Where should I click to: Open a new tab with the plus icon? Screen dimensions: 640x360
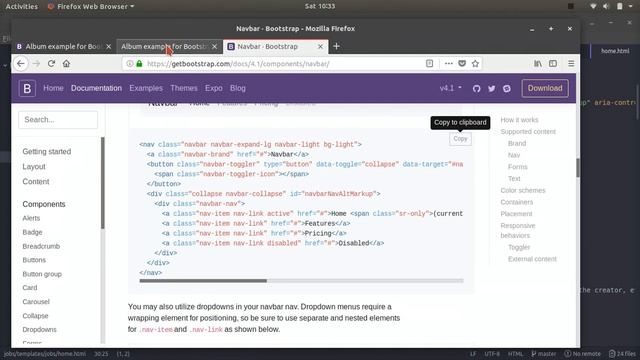pyautogui.click(x=336, y=47)
